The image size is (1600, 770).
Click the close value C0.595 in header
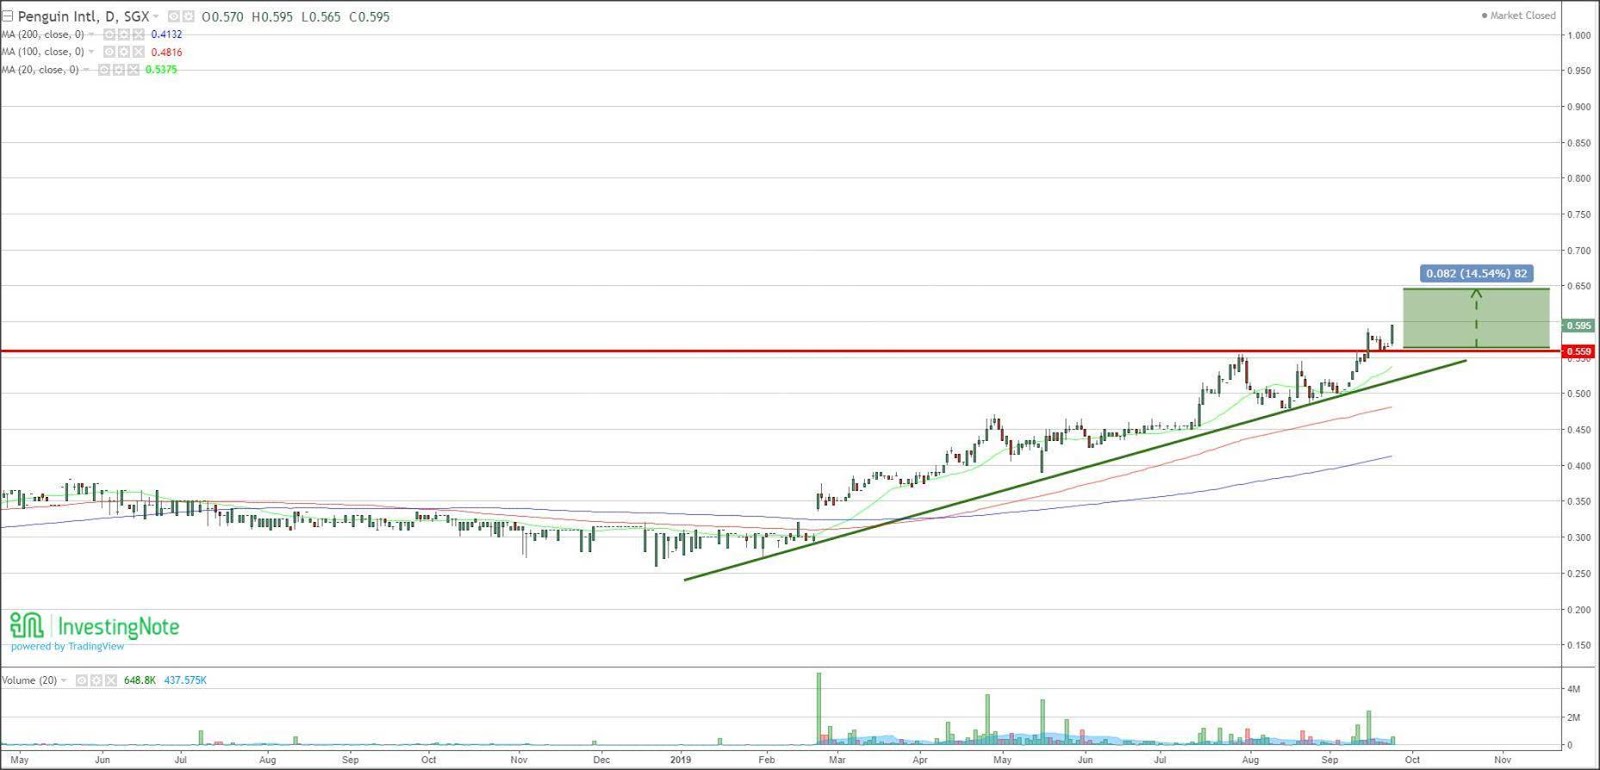(x=370, y=17)
